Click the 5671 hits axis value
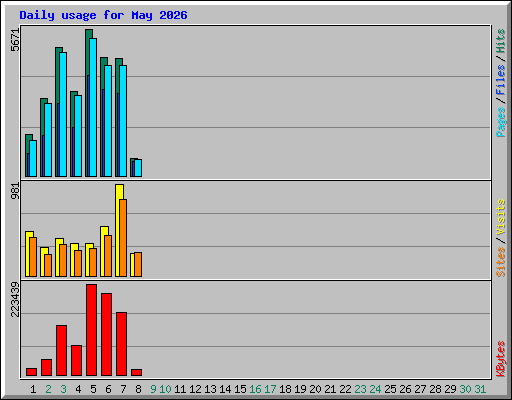 [15, 40]
